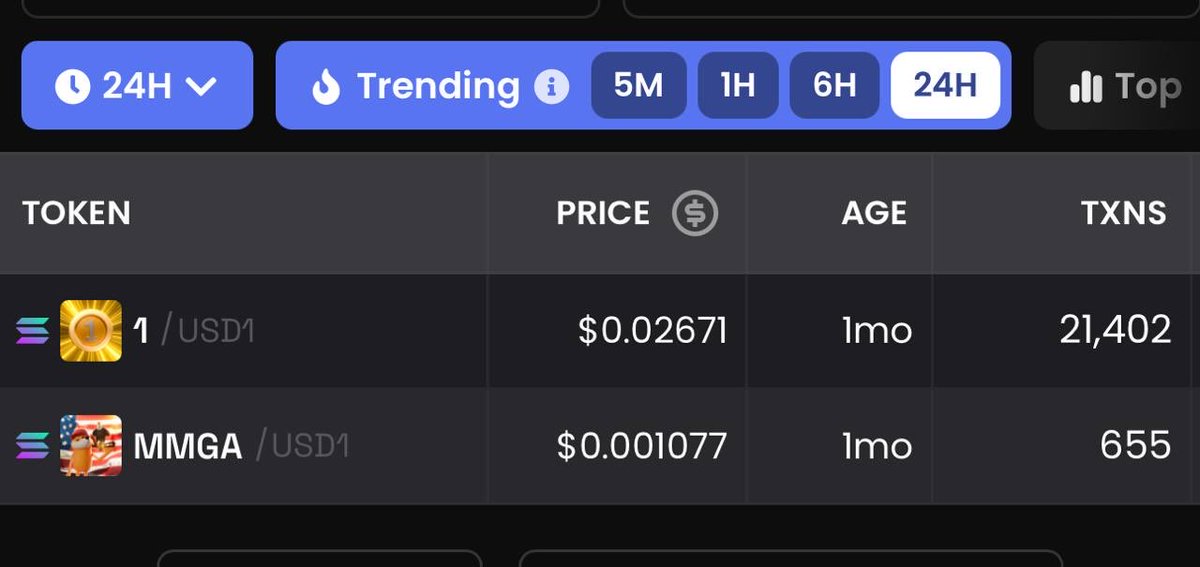The height and width of the screenshot is (567, 1200).
Task: Select the 6H trending timeframe
Action: point(834,86)
